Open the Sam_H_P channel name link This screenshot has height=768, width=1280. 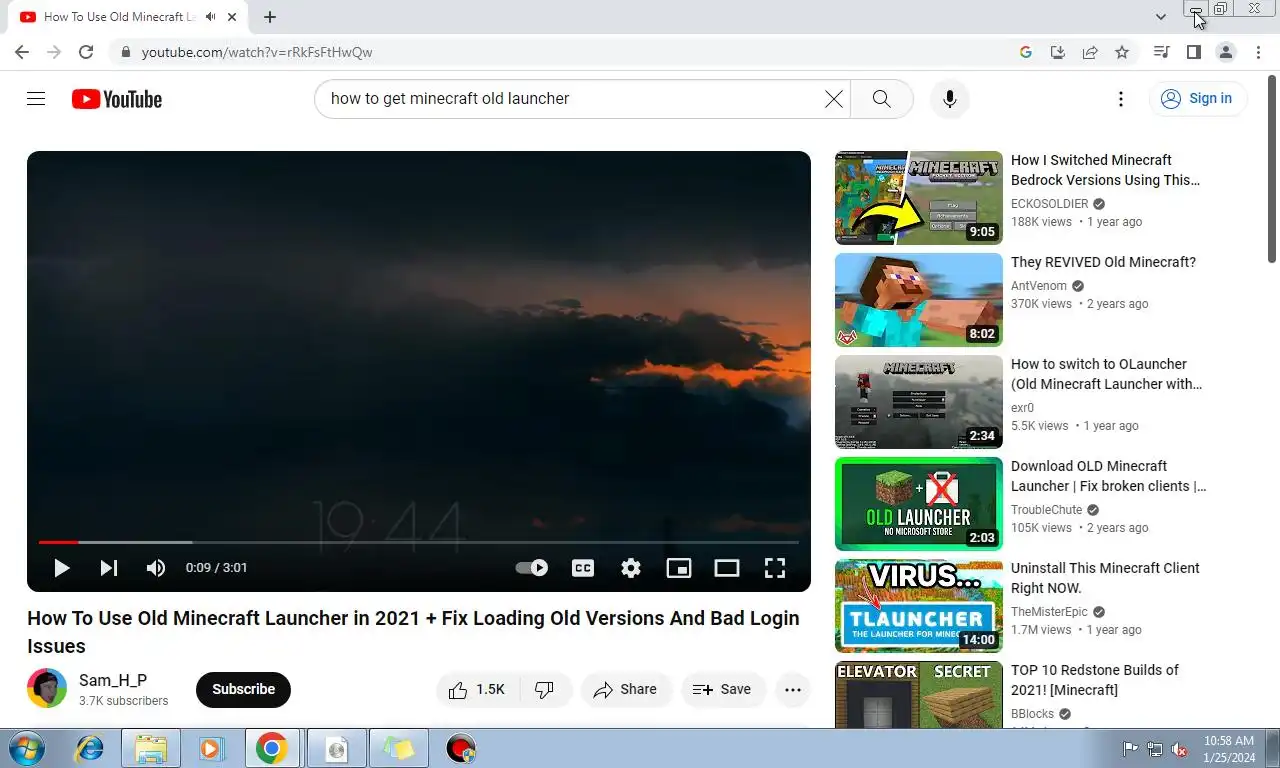[x=113, y=681]
